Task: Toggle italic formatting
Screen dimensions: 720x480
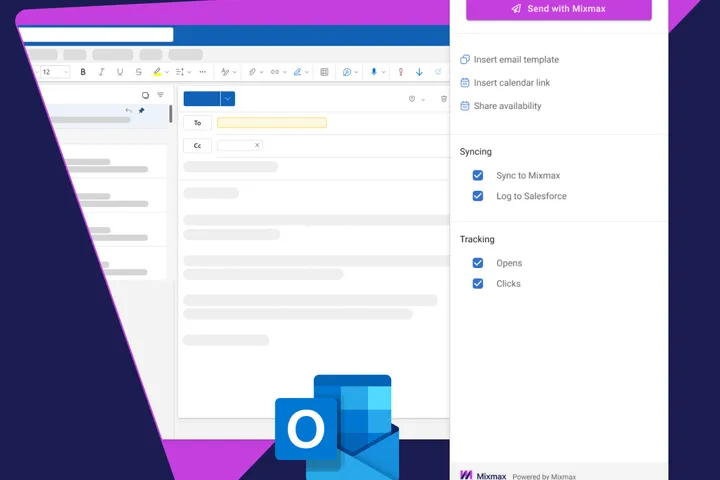Action: coord(101,72)
